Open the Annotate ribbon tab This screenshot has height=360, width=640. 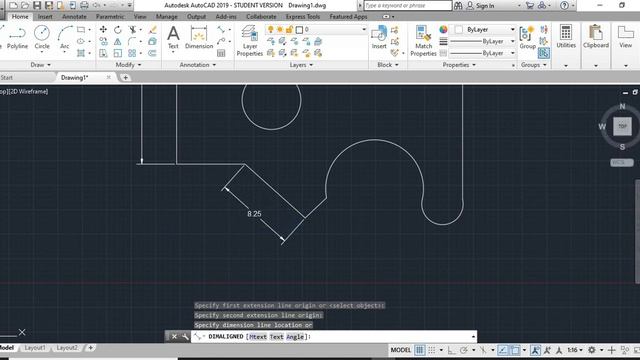[74, 17]
